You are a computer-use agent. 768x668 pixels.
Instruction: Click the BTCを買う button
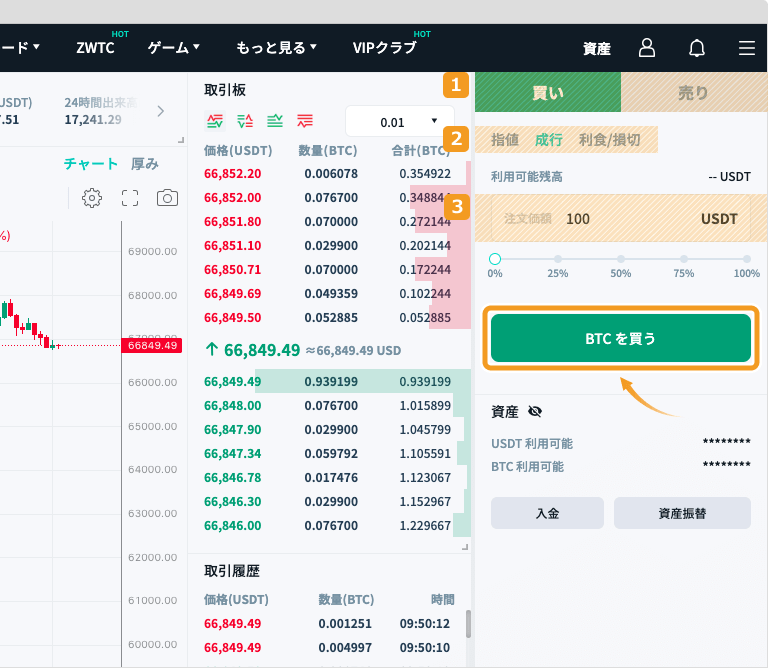620,339
